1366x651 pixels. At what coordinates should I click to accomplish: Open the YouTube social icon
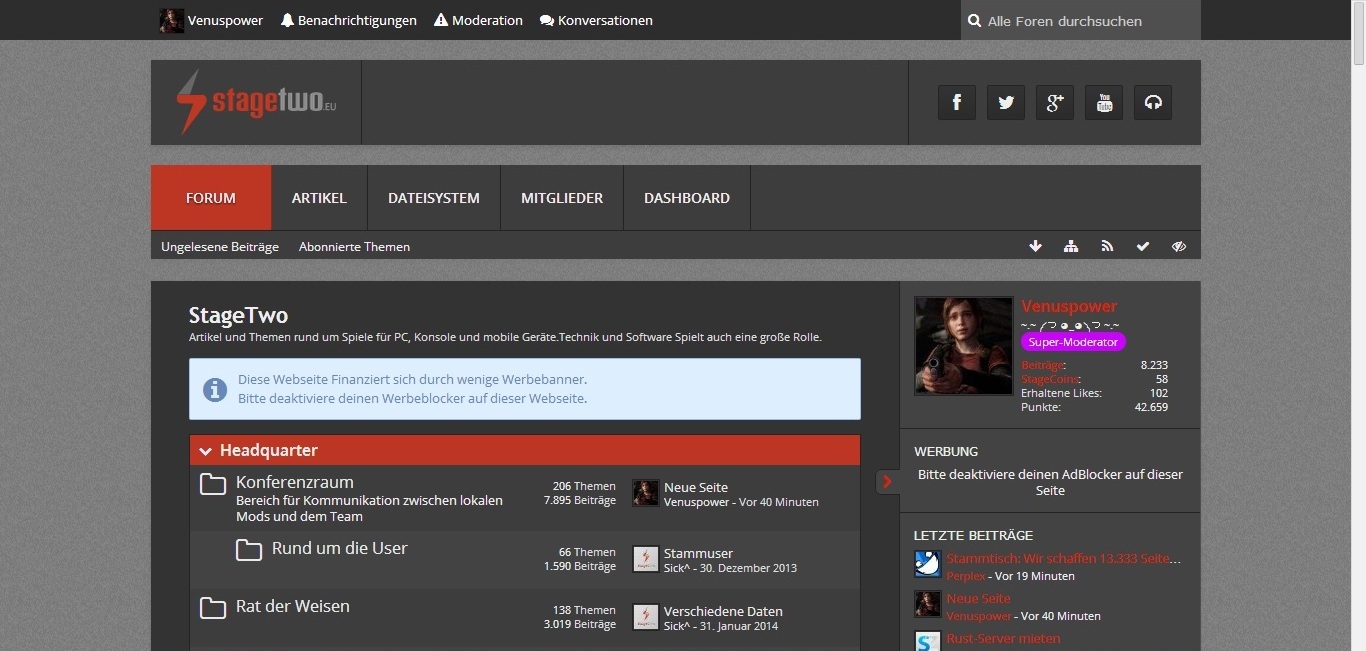[1104, 102]
